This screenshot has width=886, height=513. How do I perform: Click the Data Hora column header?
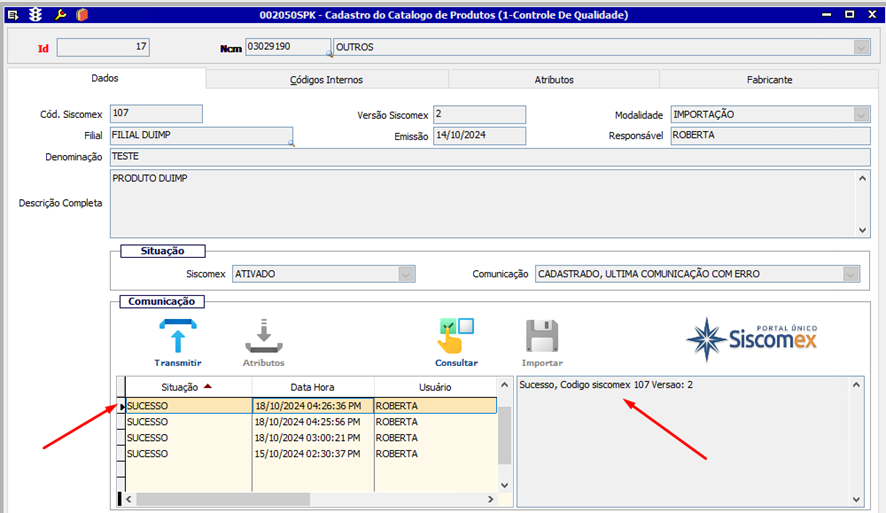coord(312,387)
